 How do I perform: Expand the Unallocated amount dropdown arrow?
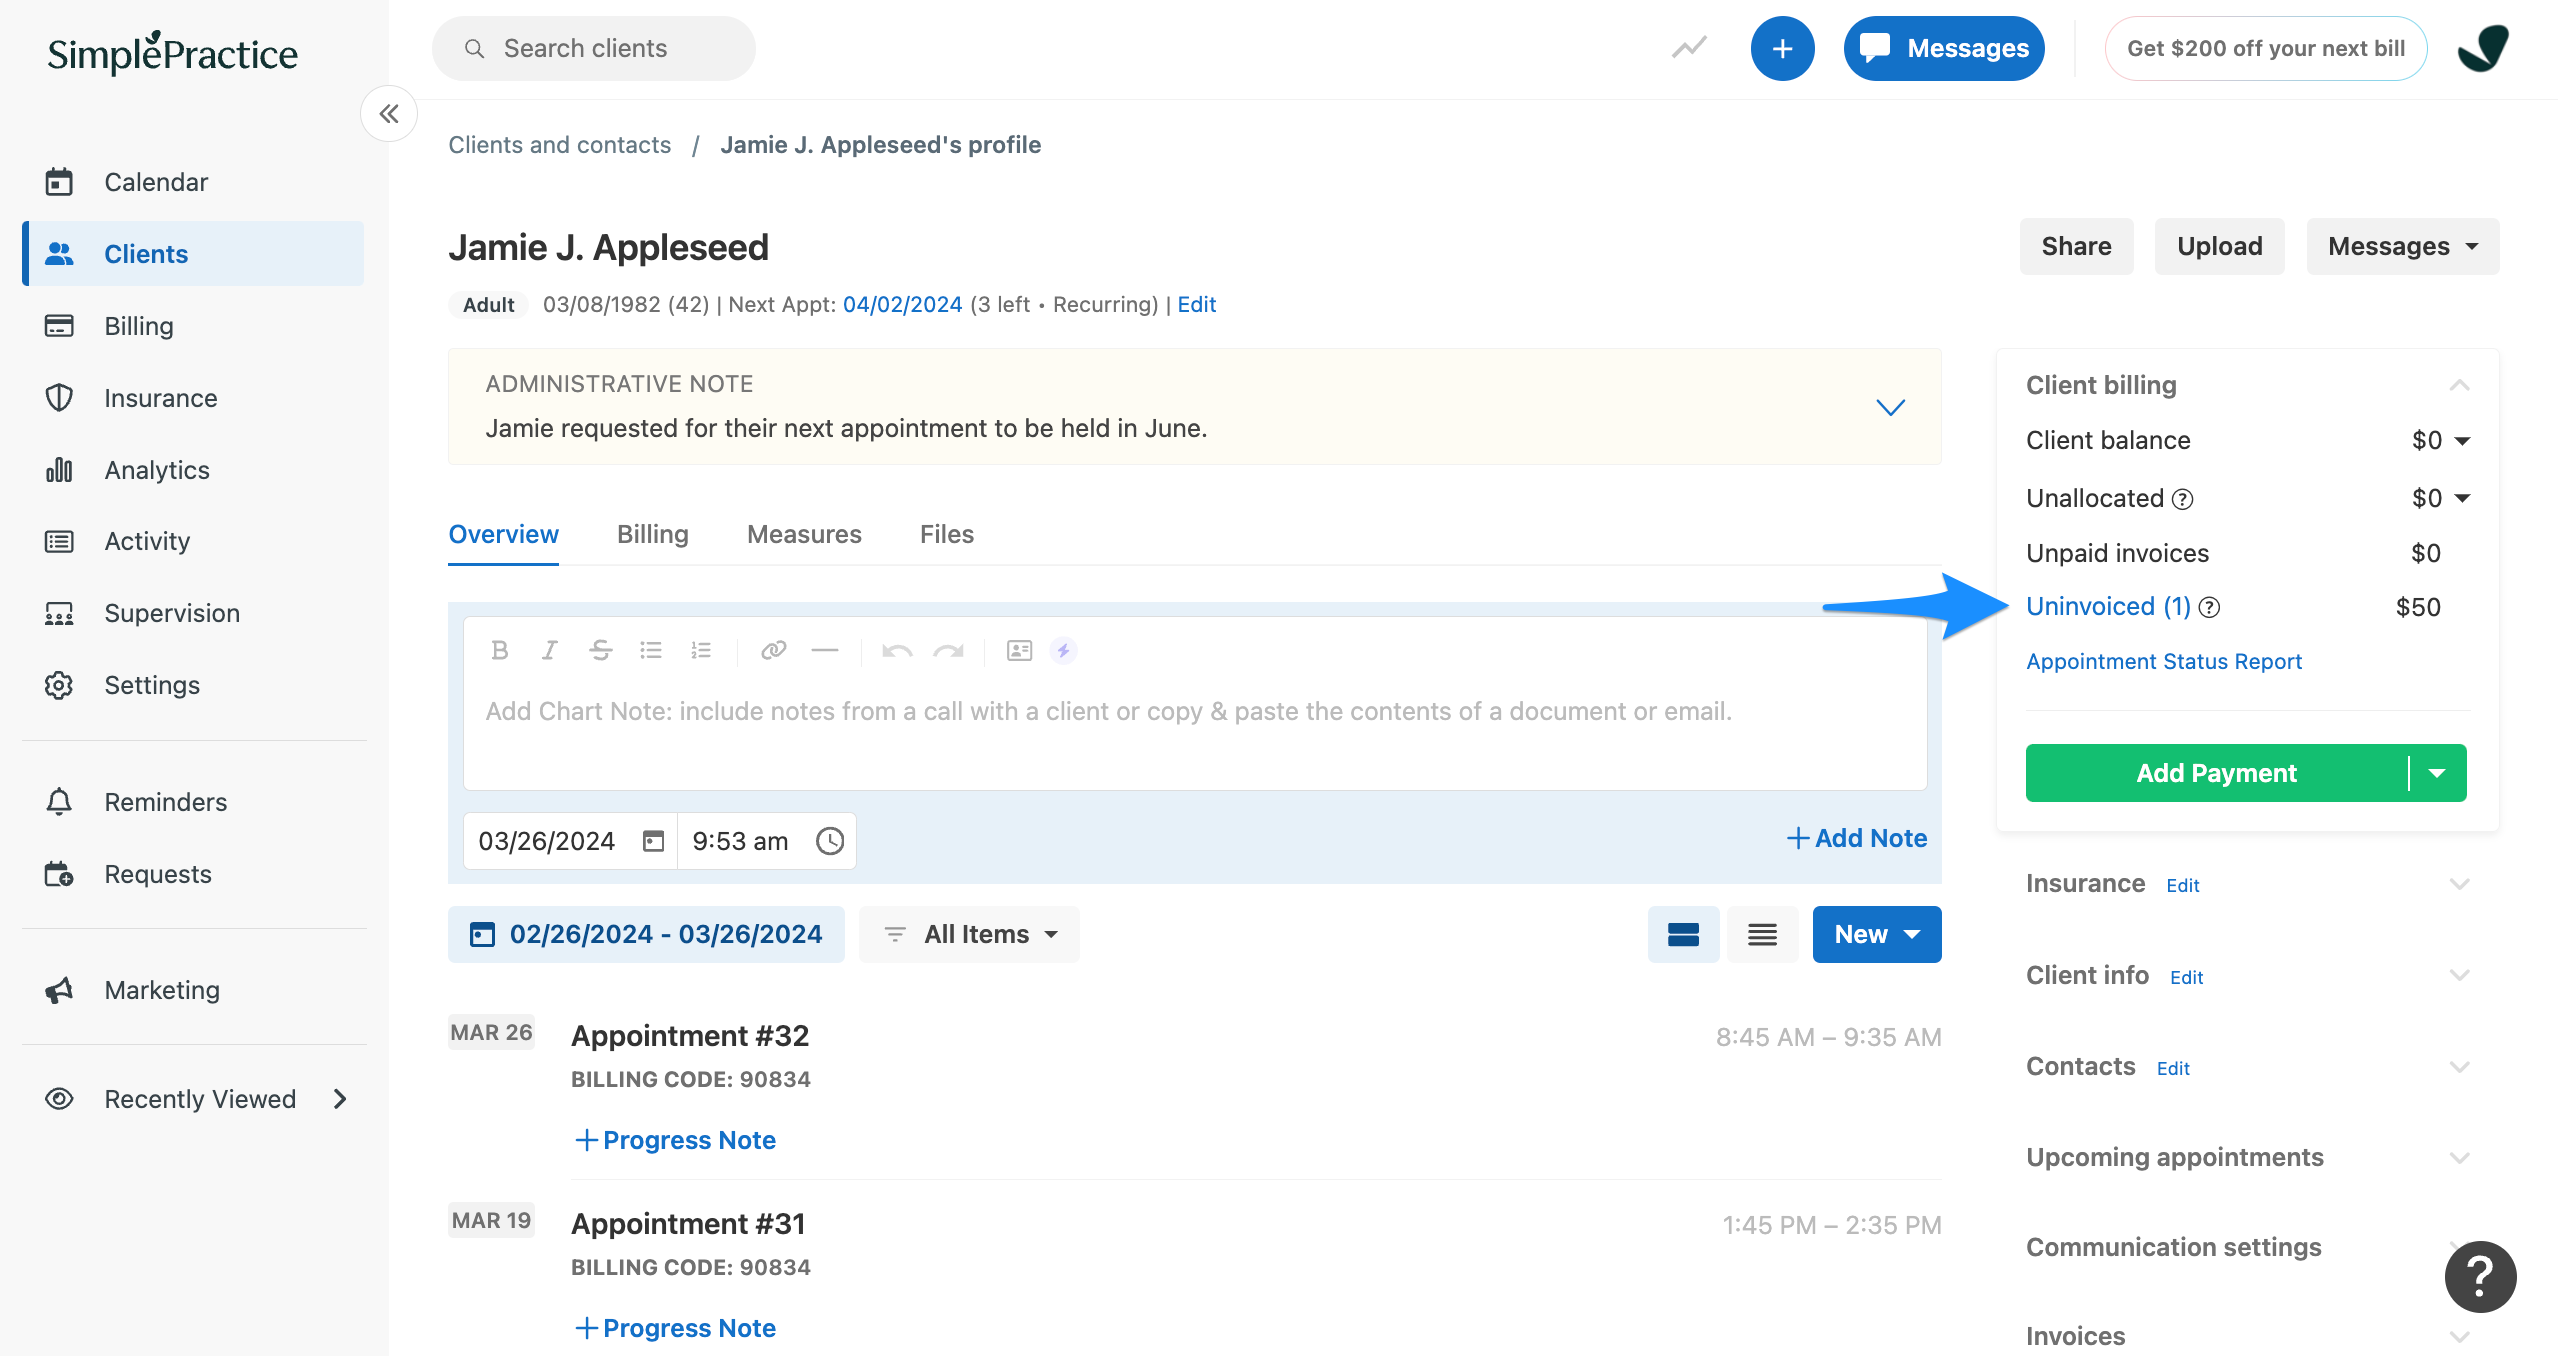2462,498
